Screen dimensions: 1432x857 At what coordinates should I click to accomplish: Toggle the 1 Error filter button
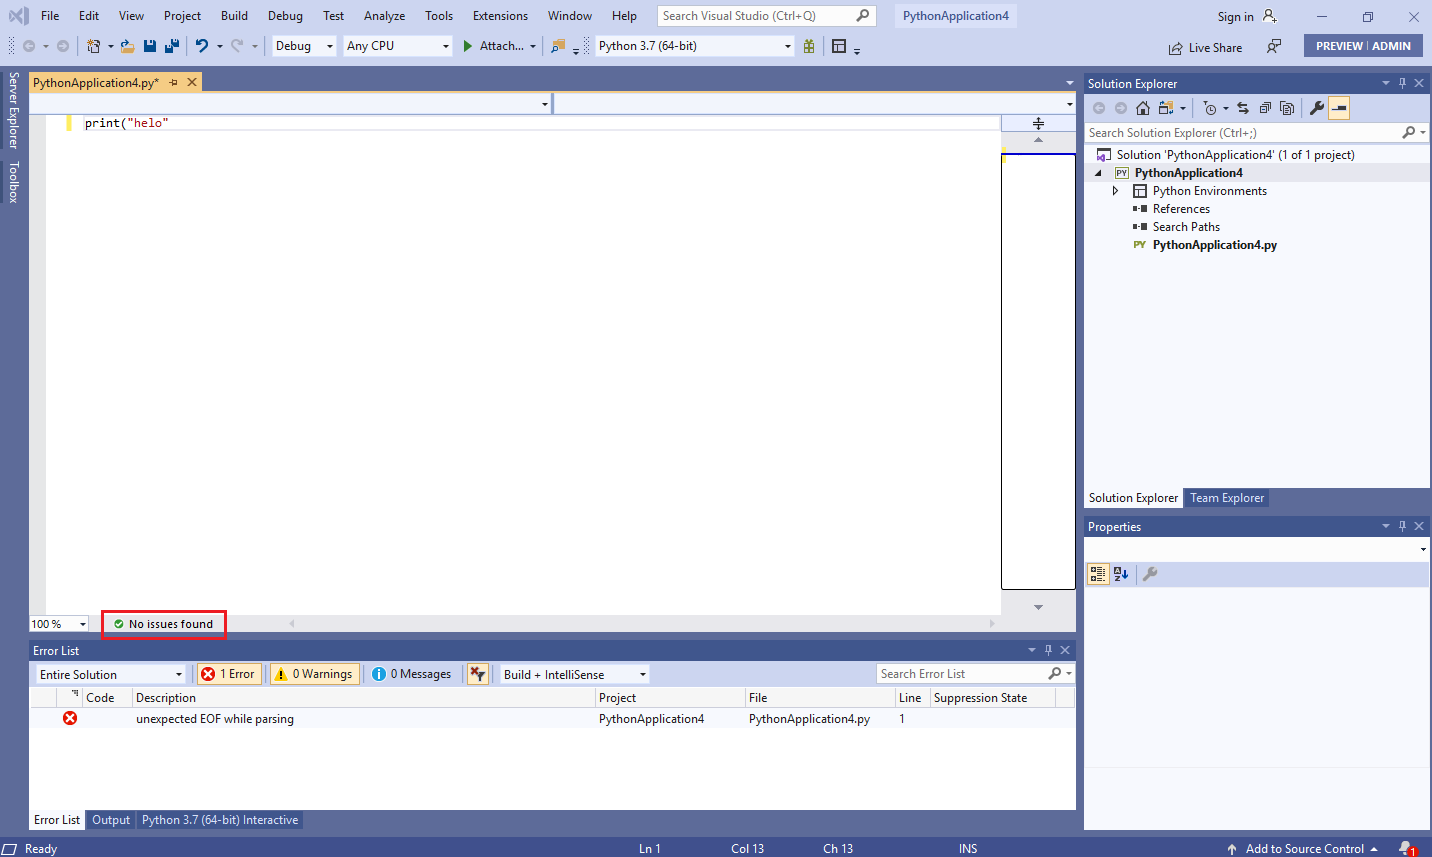point(229,674)
